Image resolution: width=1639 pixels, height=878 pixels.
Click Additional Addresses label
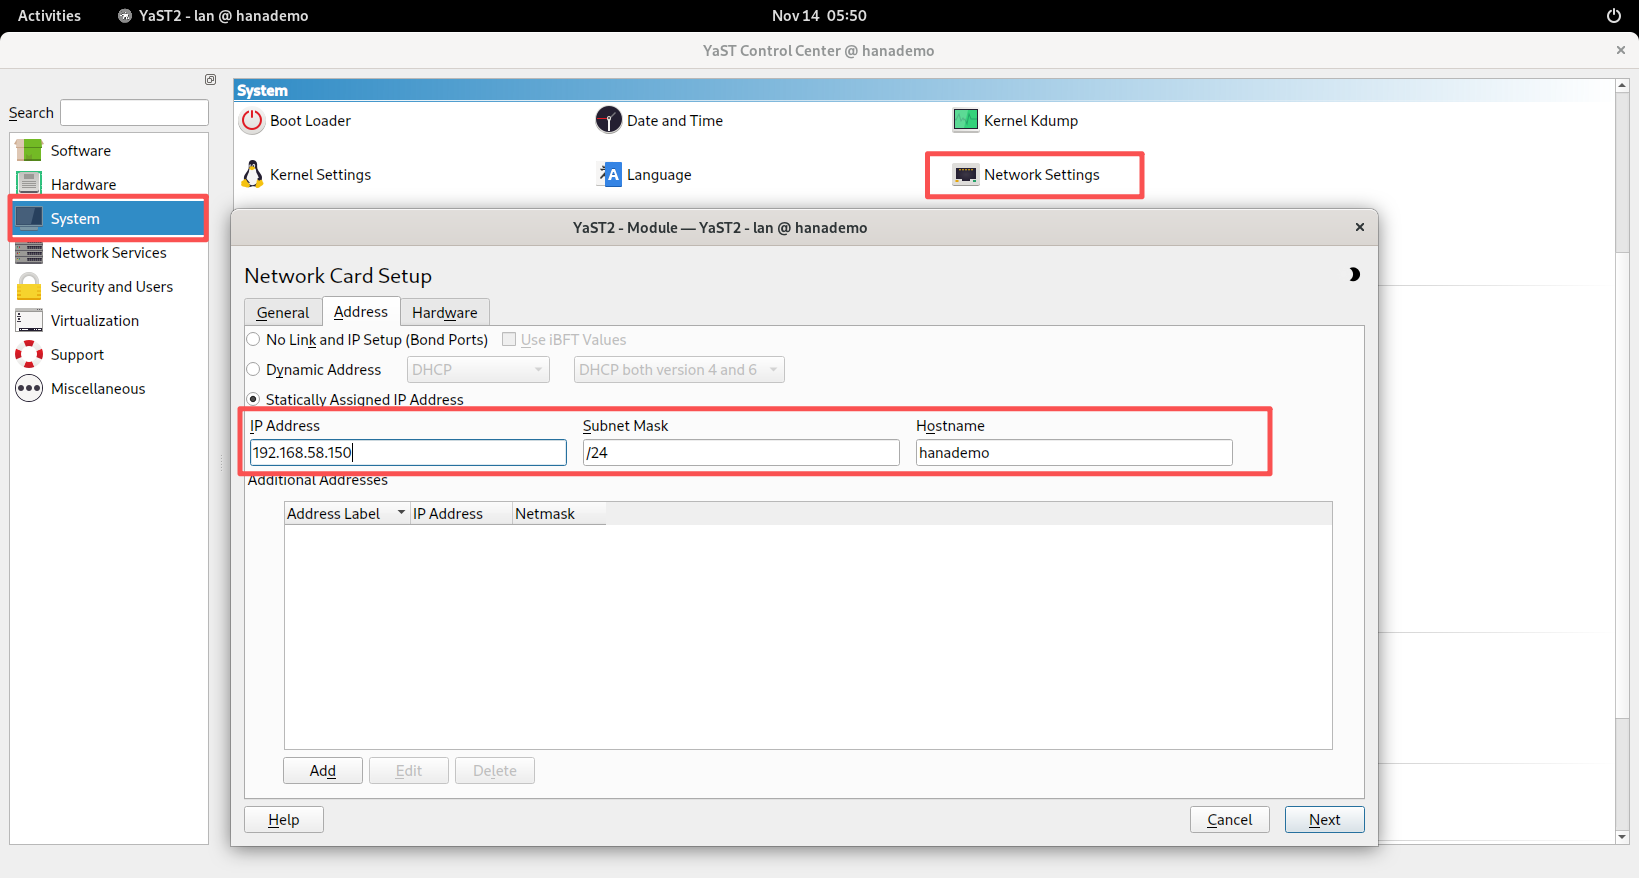(318, 481)
